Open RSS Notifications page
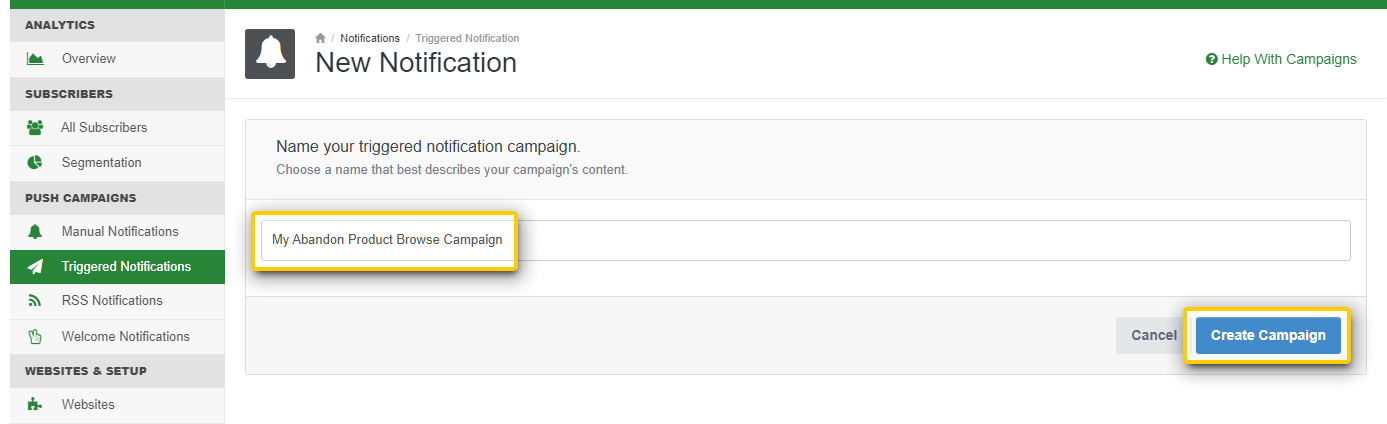The height and width of the screenshot is (424, 1387). [x=112, y=301]
